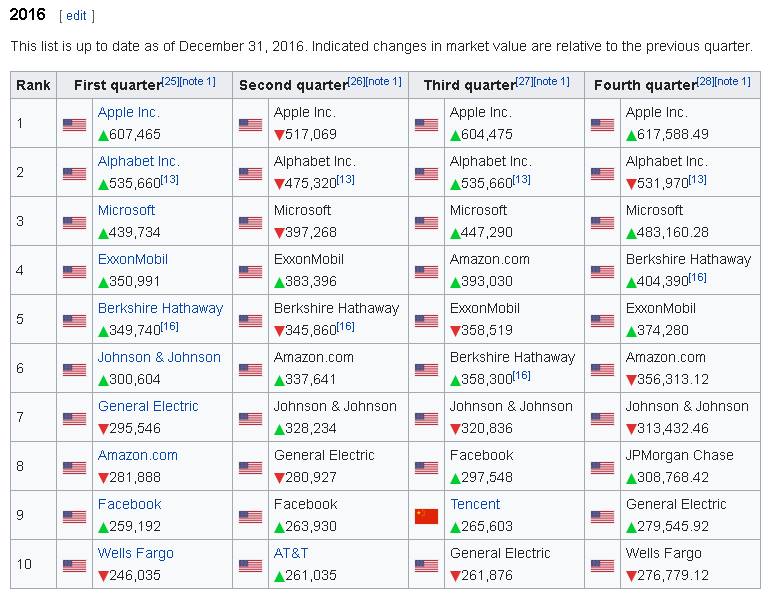Open note 1 on Fourth quarter header

tap(732, 81)
